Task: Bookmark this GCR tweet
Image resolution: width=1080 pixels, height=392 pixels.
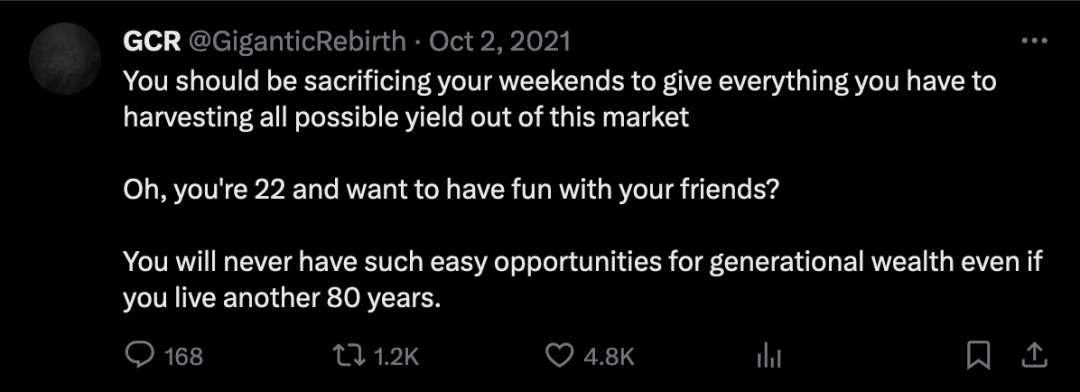Action: click(x=978, y=355)
